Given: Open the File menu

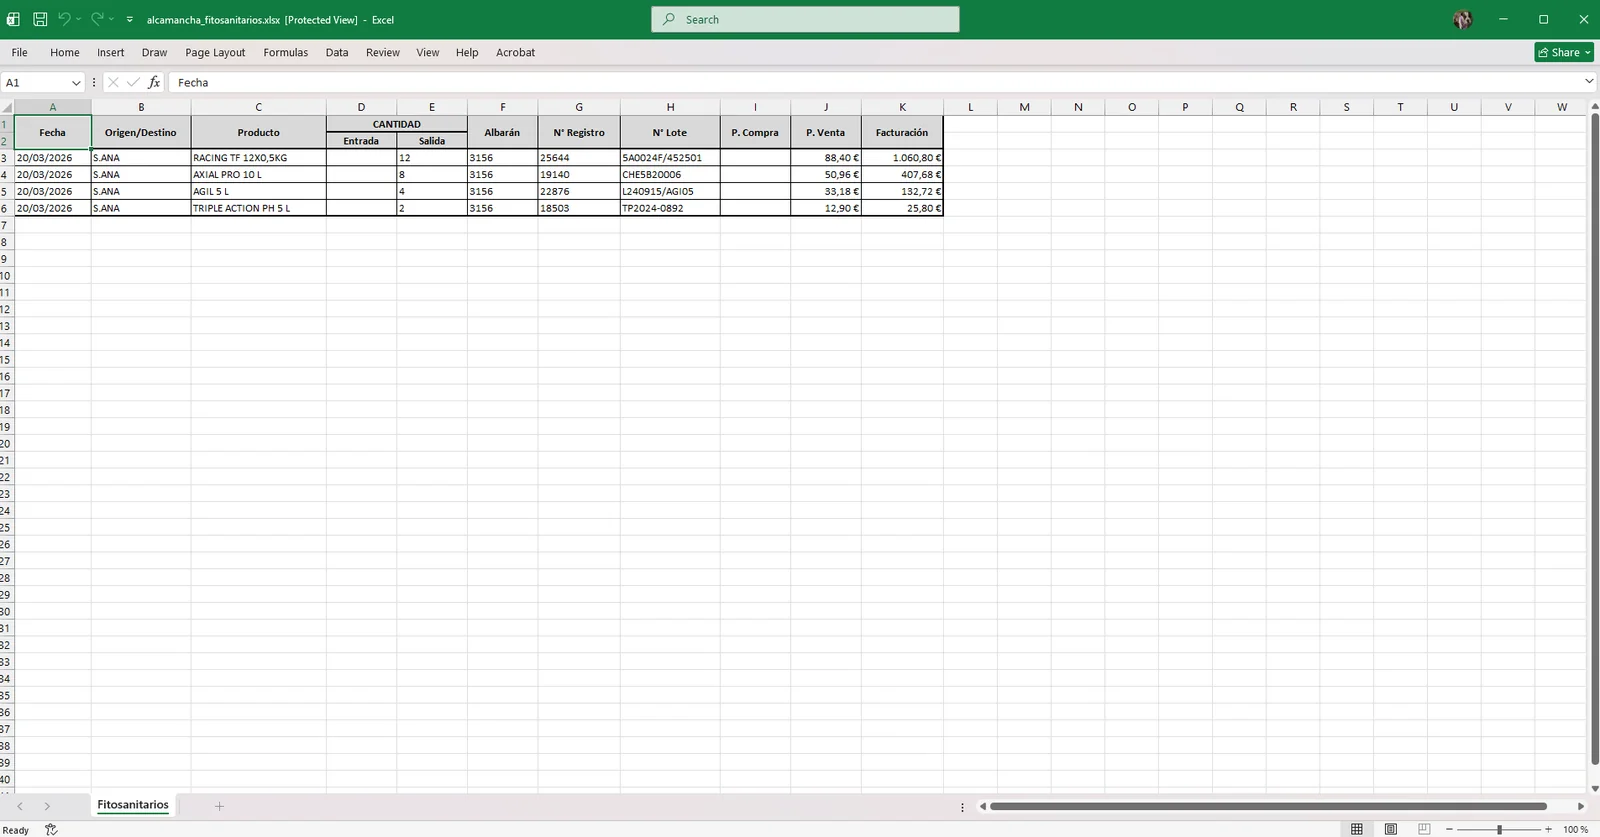Looking at the screenshot, I should coord(19,52).
